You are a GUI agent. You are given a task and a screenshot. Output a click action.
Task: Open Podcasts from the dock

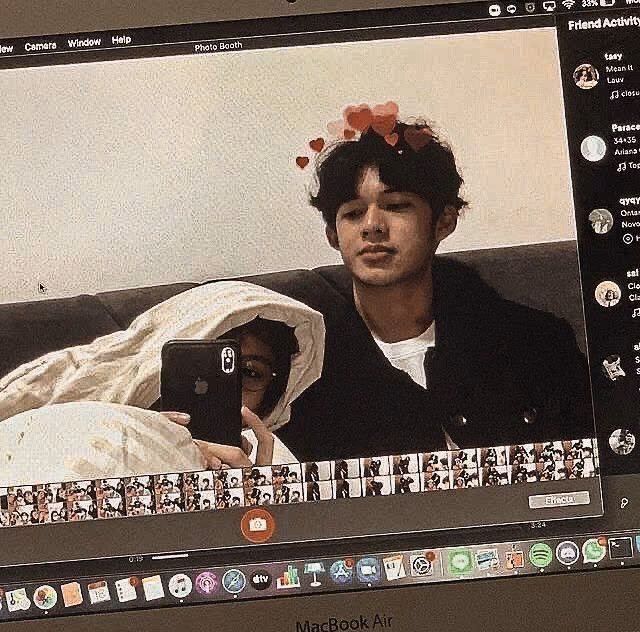click(207, 583)
